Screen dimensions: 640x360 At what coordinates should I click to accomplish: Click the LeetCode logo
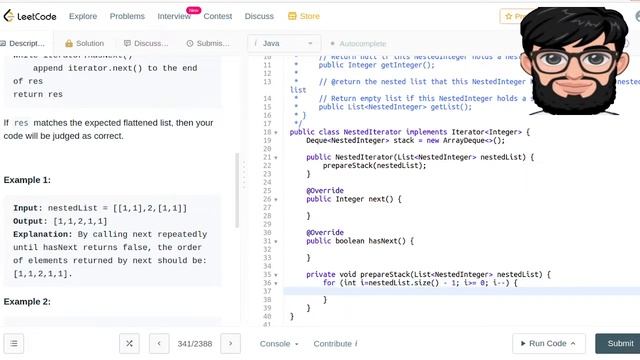click(x=30, y=16)
